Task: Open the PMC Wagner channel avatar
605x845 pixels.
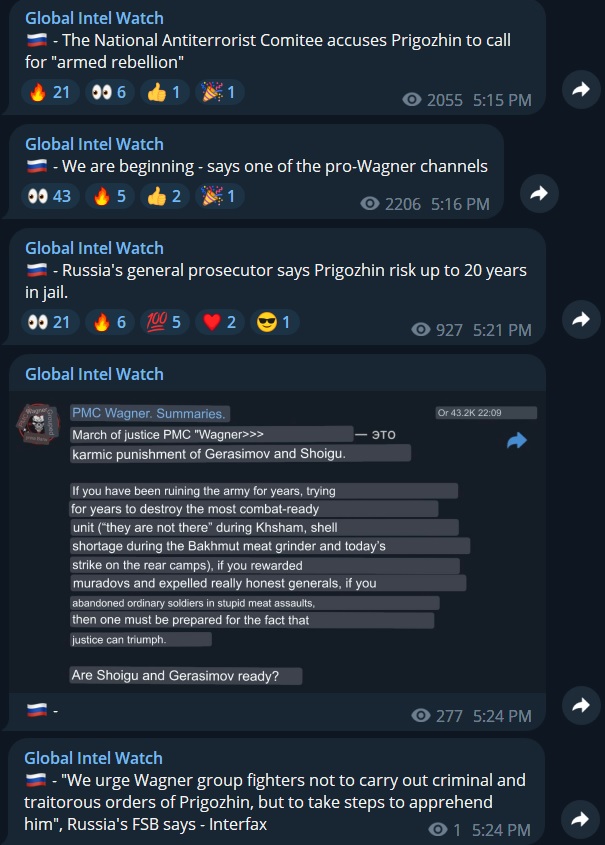Action: point(38,424)
